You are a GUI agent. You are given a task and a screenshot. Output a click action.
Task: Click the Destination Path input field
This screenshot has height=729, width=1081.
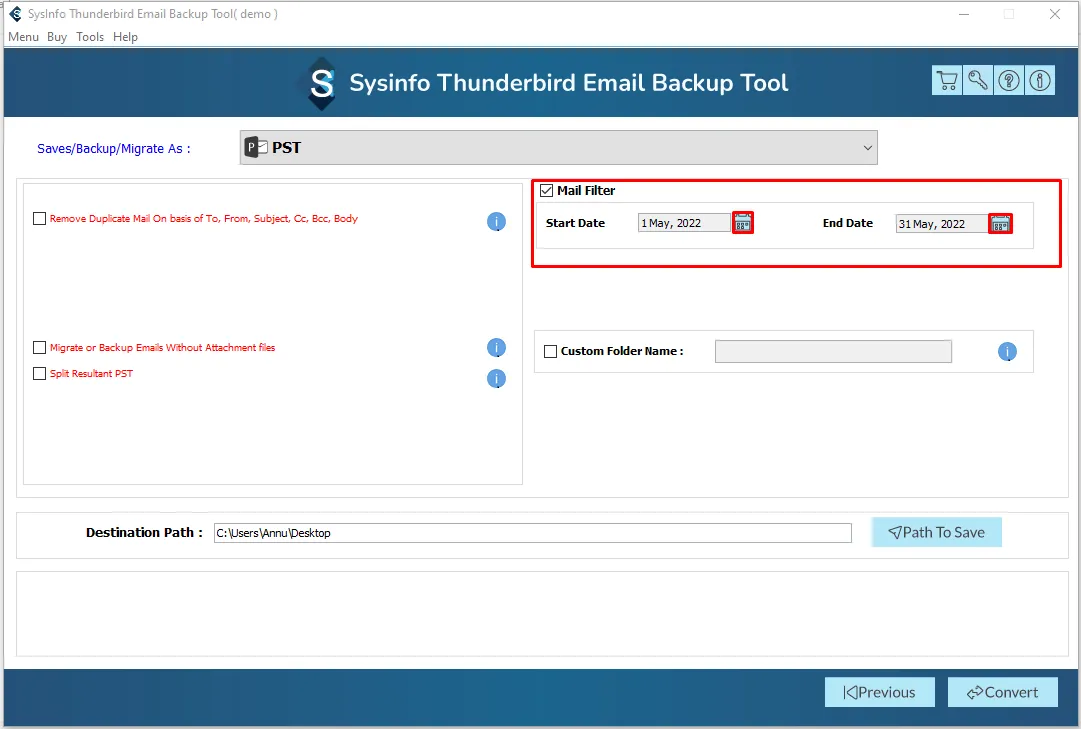[x=533, y=533]
